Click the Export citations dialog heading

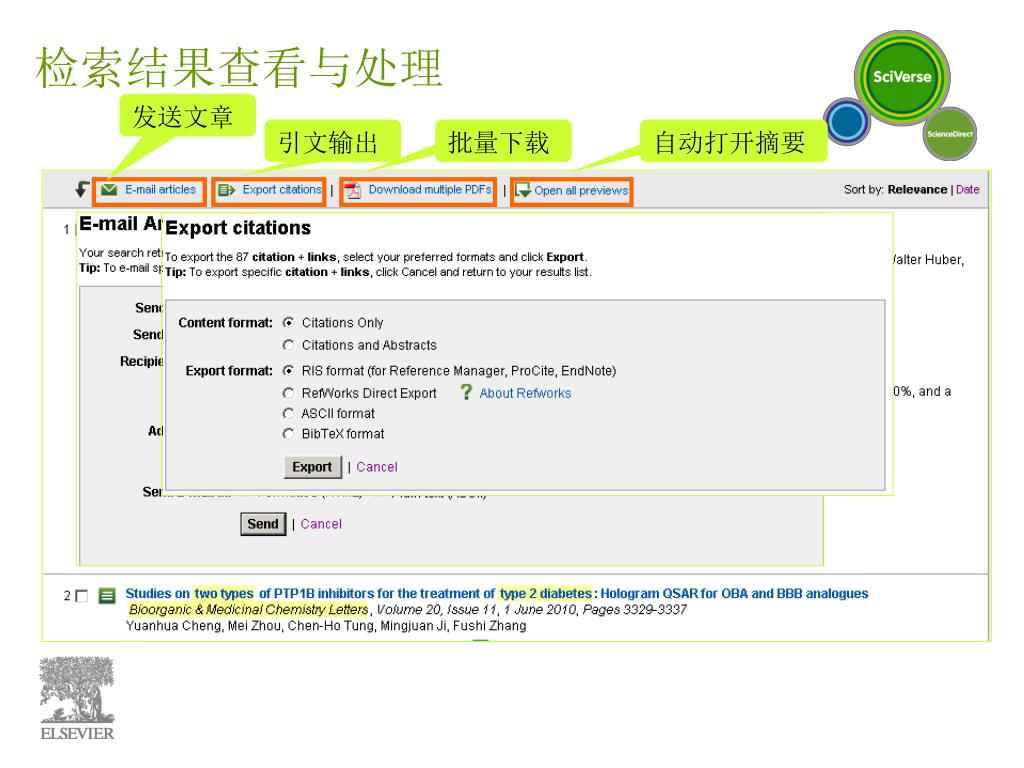tap(238, 227)
